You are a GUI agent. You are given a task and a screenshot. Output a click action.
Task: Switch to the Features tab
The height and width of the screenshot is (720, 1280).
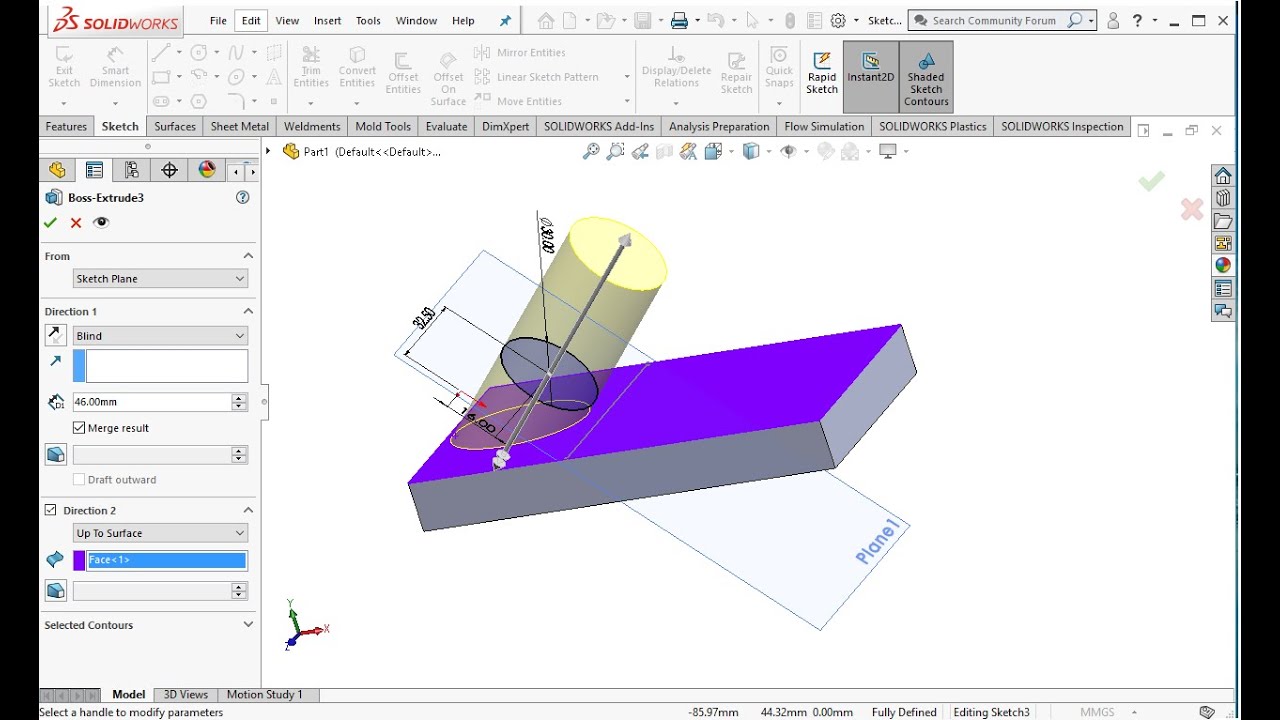66,126
